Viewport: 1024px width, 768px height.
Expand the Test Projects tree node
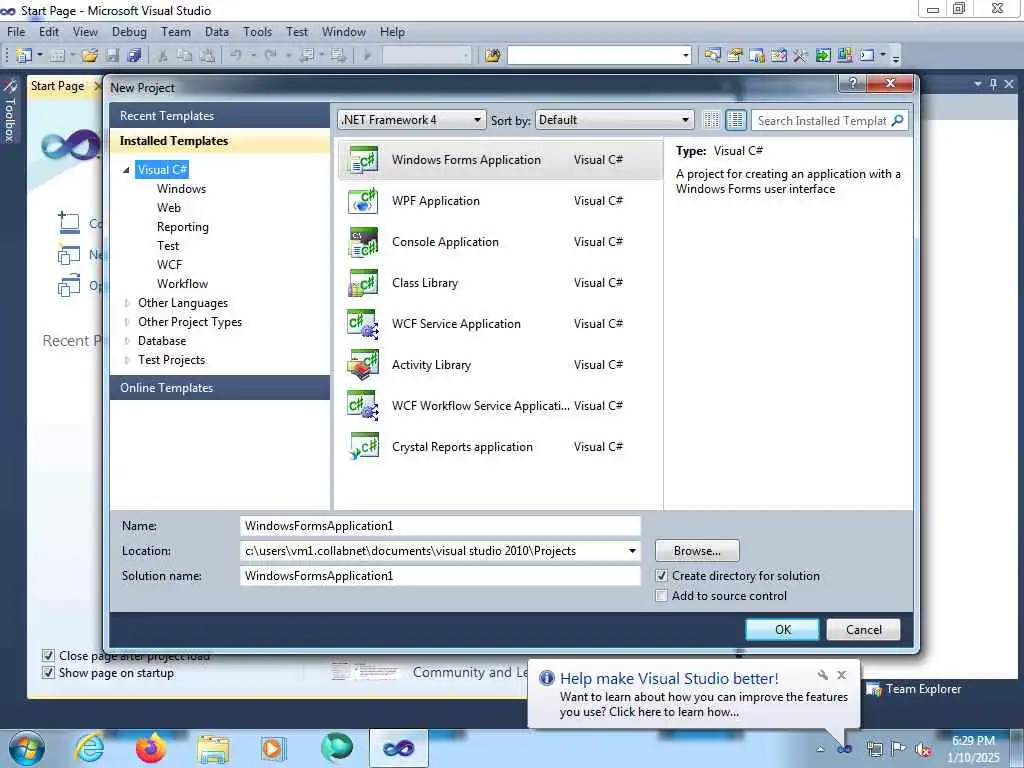[x=127, y=360]
